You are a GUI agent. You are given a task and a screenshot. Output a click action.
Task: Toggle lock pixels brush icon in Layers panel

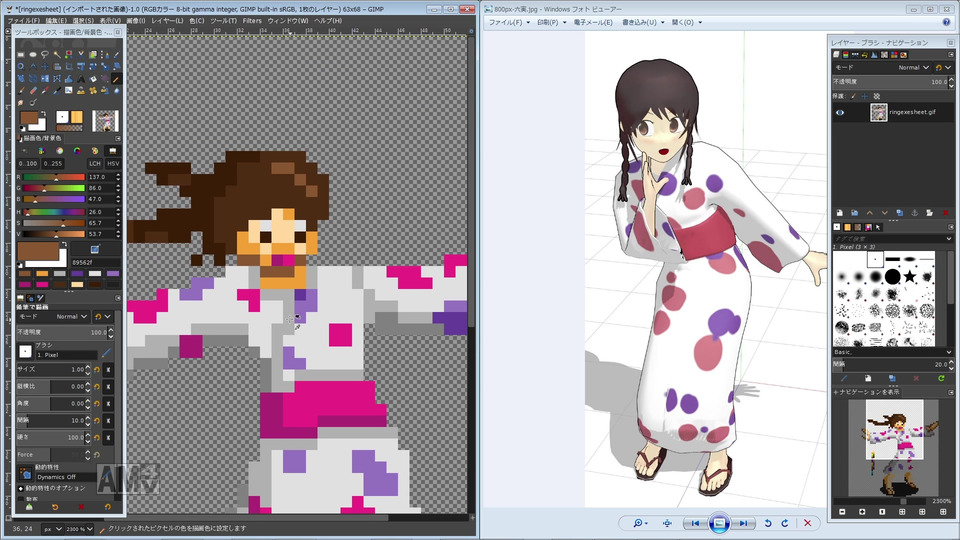coord(853,96)
